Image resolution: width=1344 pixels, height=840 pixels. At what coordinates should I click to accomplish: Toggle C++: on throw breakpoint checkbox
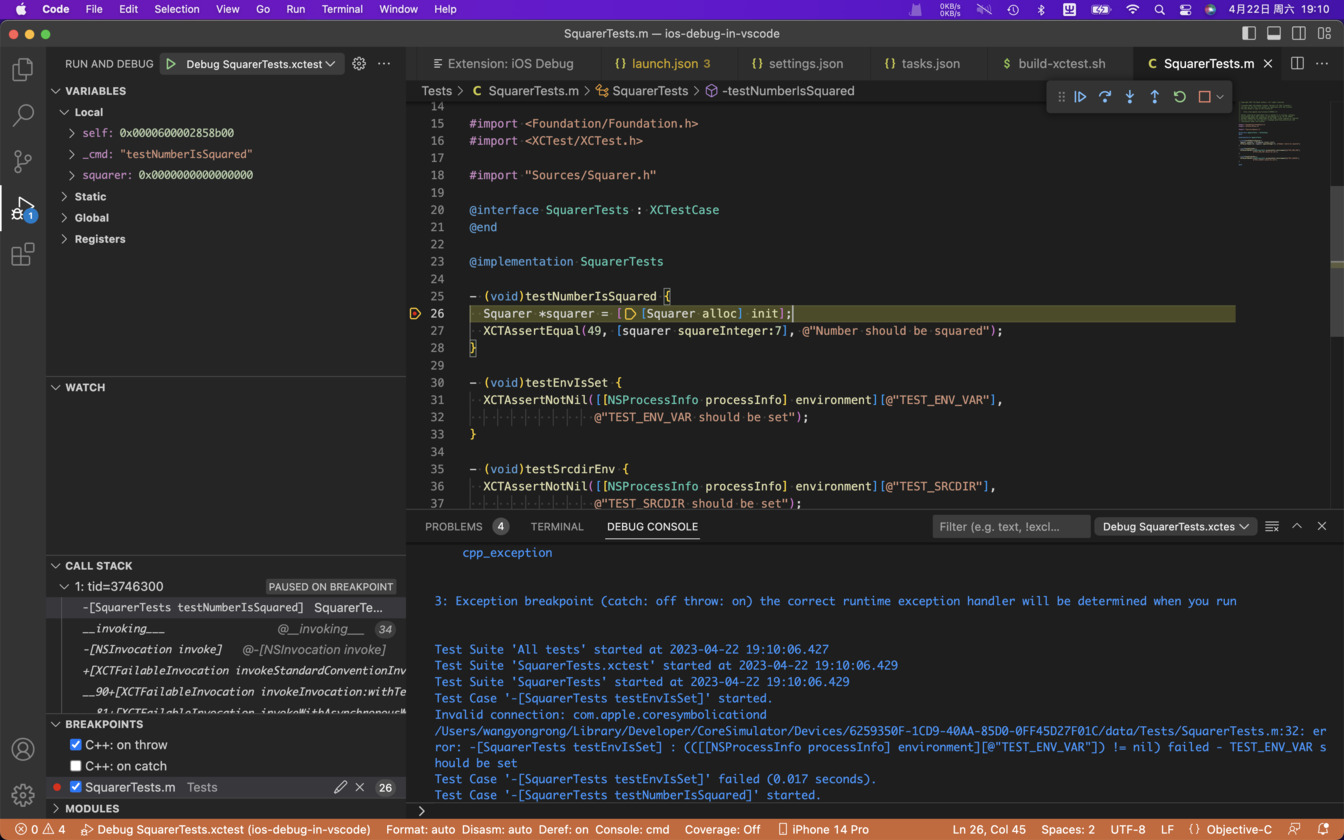[x=75, y=745]
